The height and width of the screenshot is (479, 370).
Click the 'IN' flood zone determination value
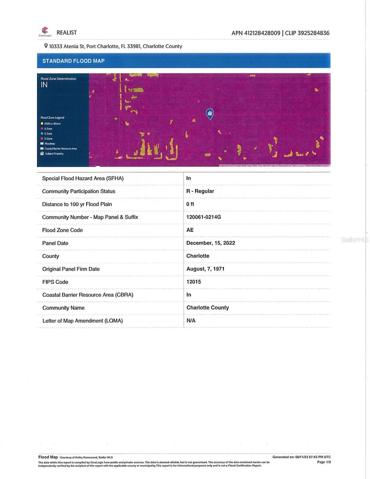[x=44, y=85]
